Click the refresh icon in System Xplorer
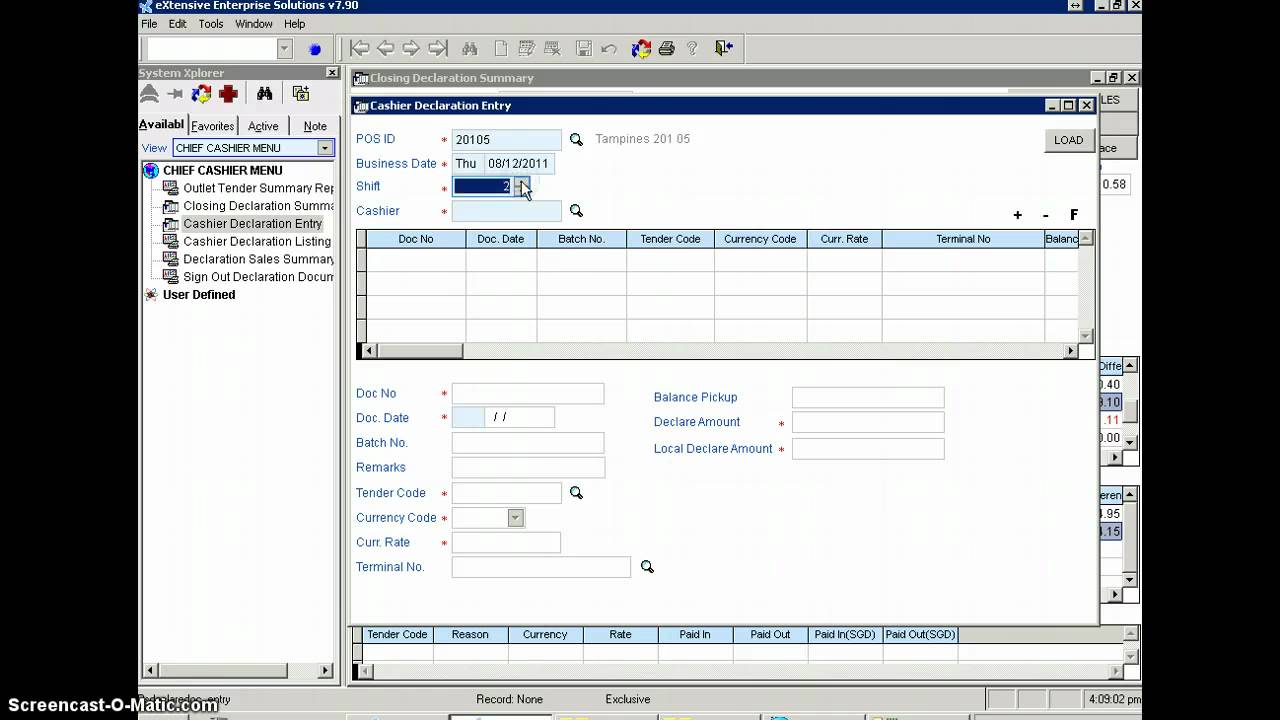This screenshot has height=720, width=1280. tap(202, 94)
